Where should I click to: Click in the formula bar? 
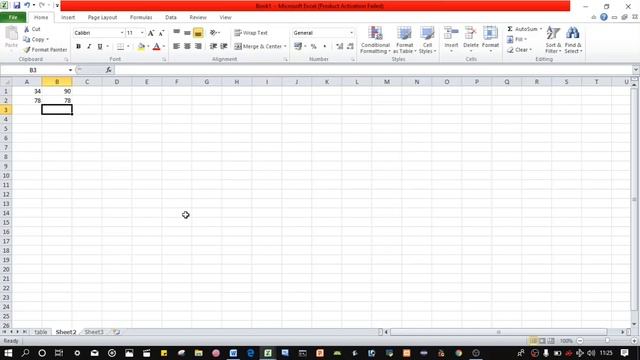373,70
